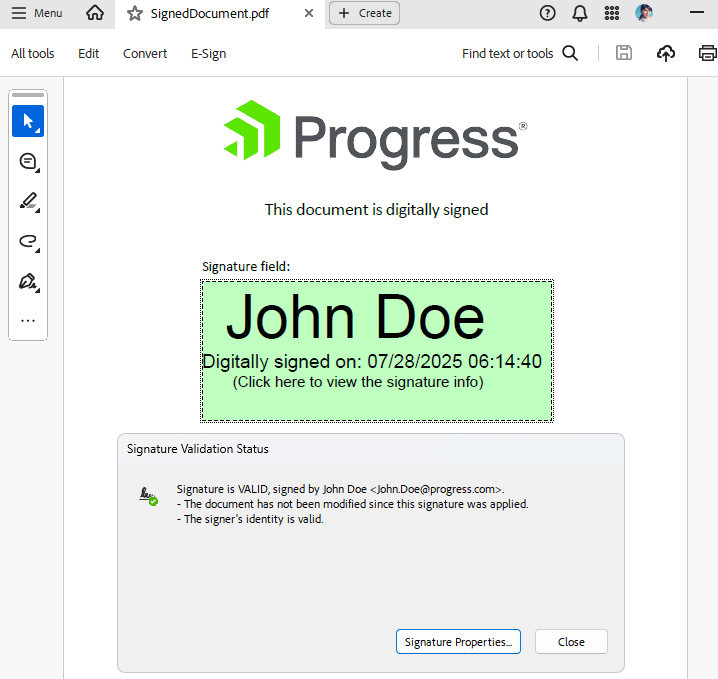Click the Save floppy disk icon
The width and height of the screenshot is (718, 679).
click(x=624, y=53)
